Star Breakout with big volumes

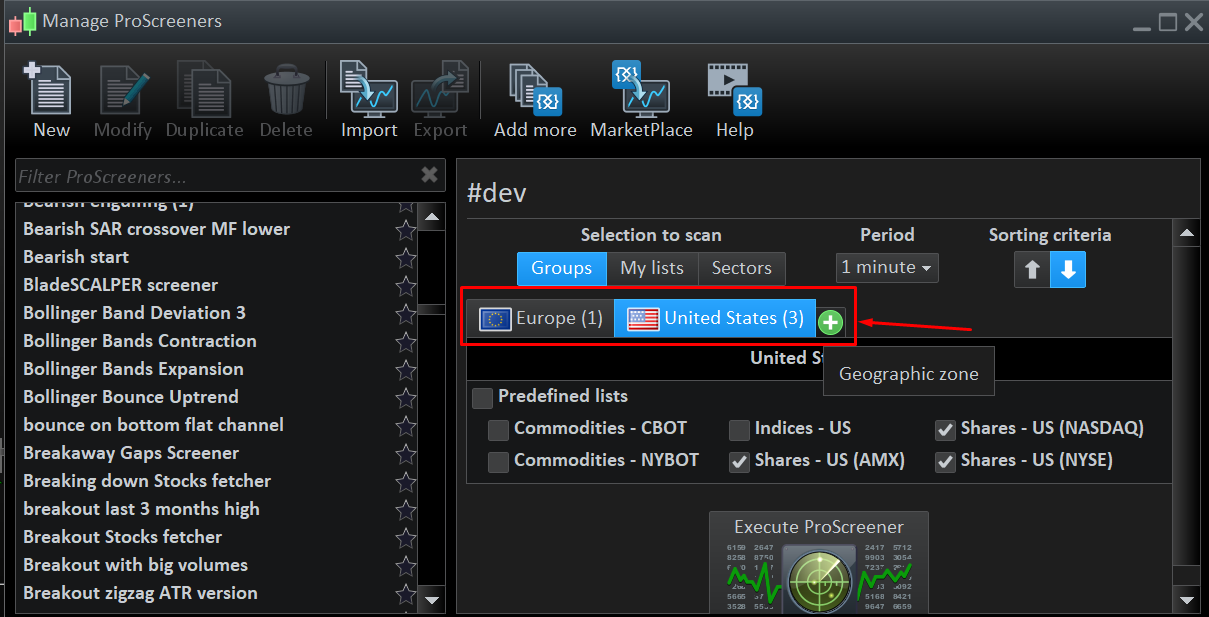tap(405, 566)
